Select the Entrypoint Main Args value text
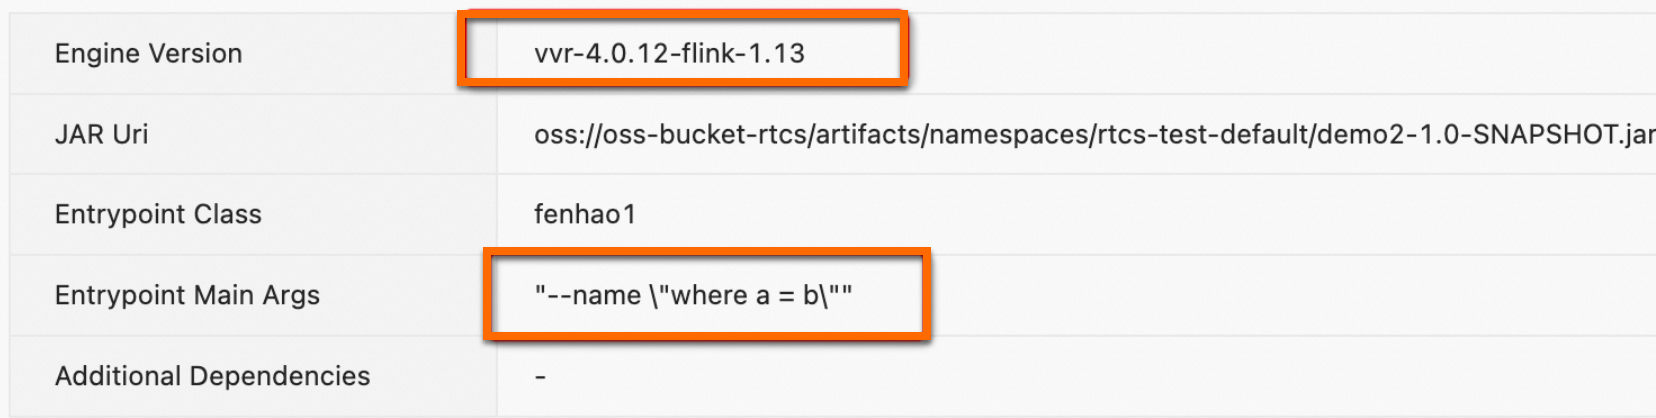1656x418 pixels. pos(693,295)
